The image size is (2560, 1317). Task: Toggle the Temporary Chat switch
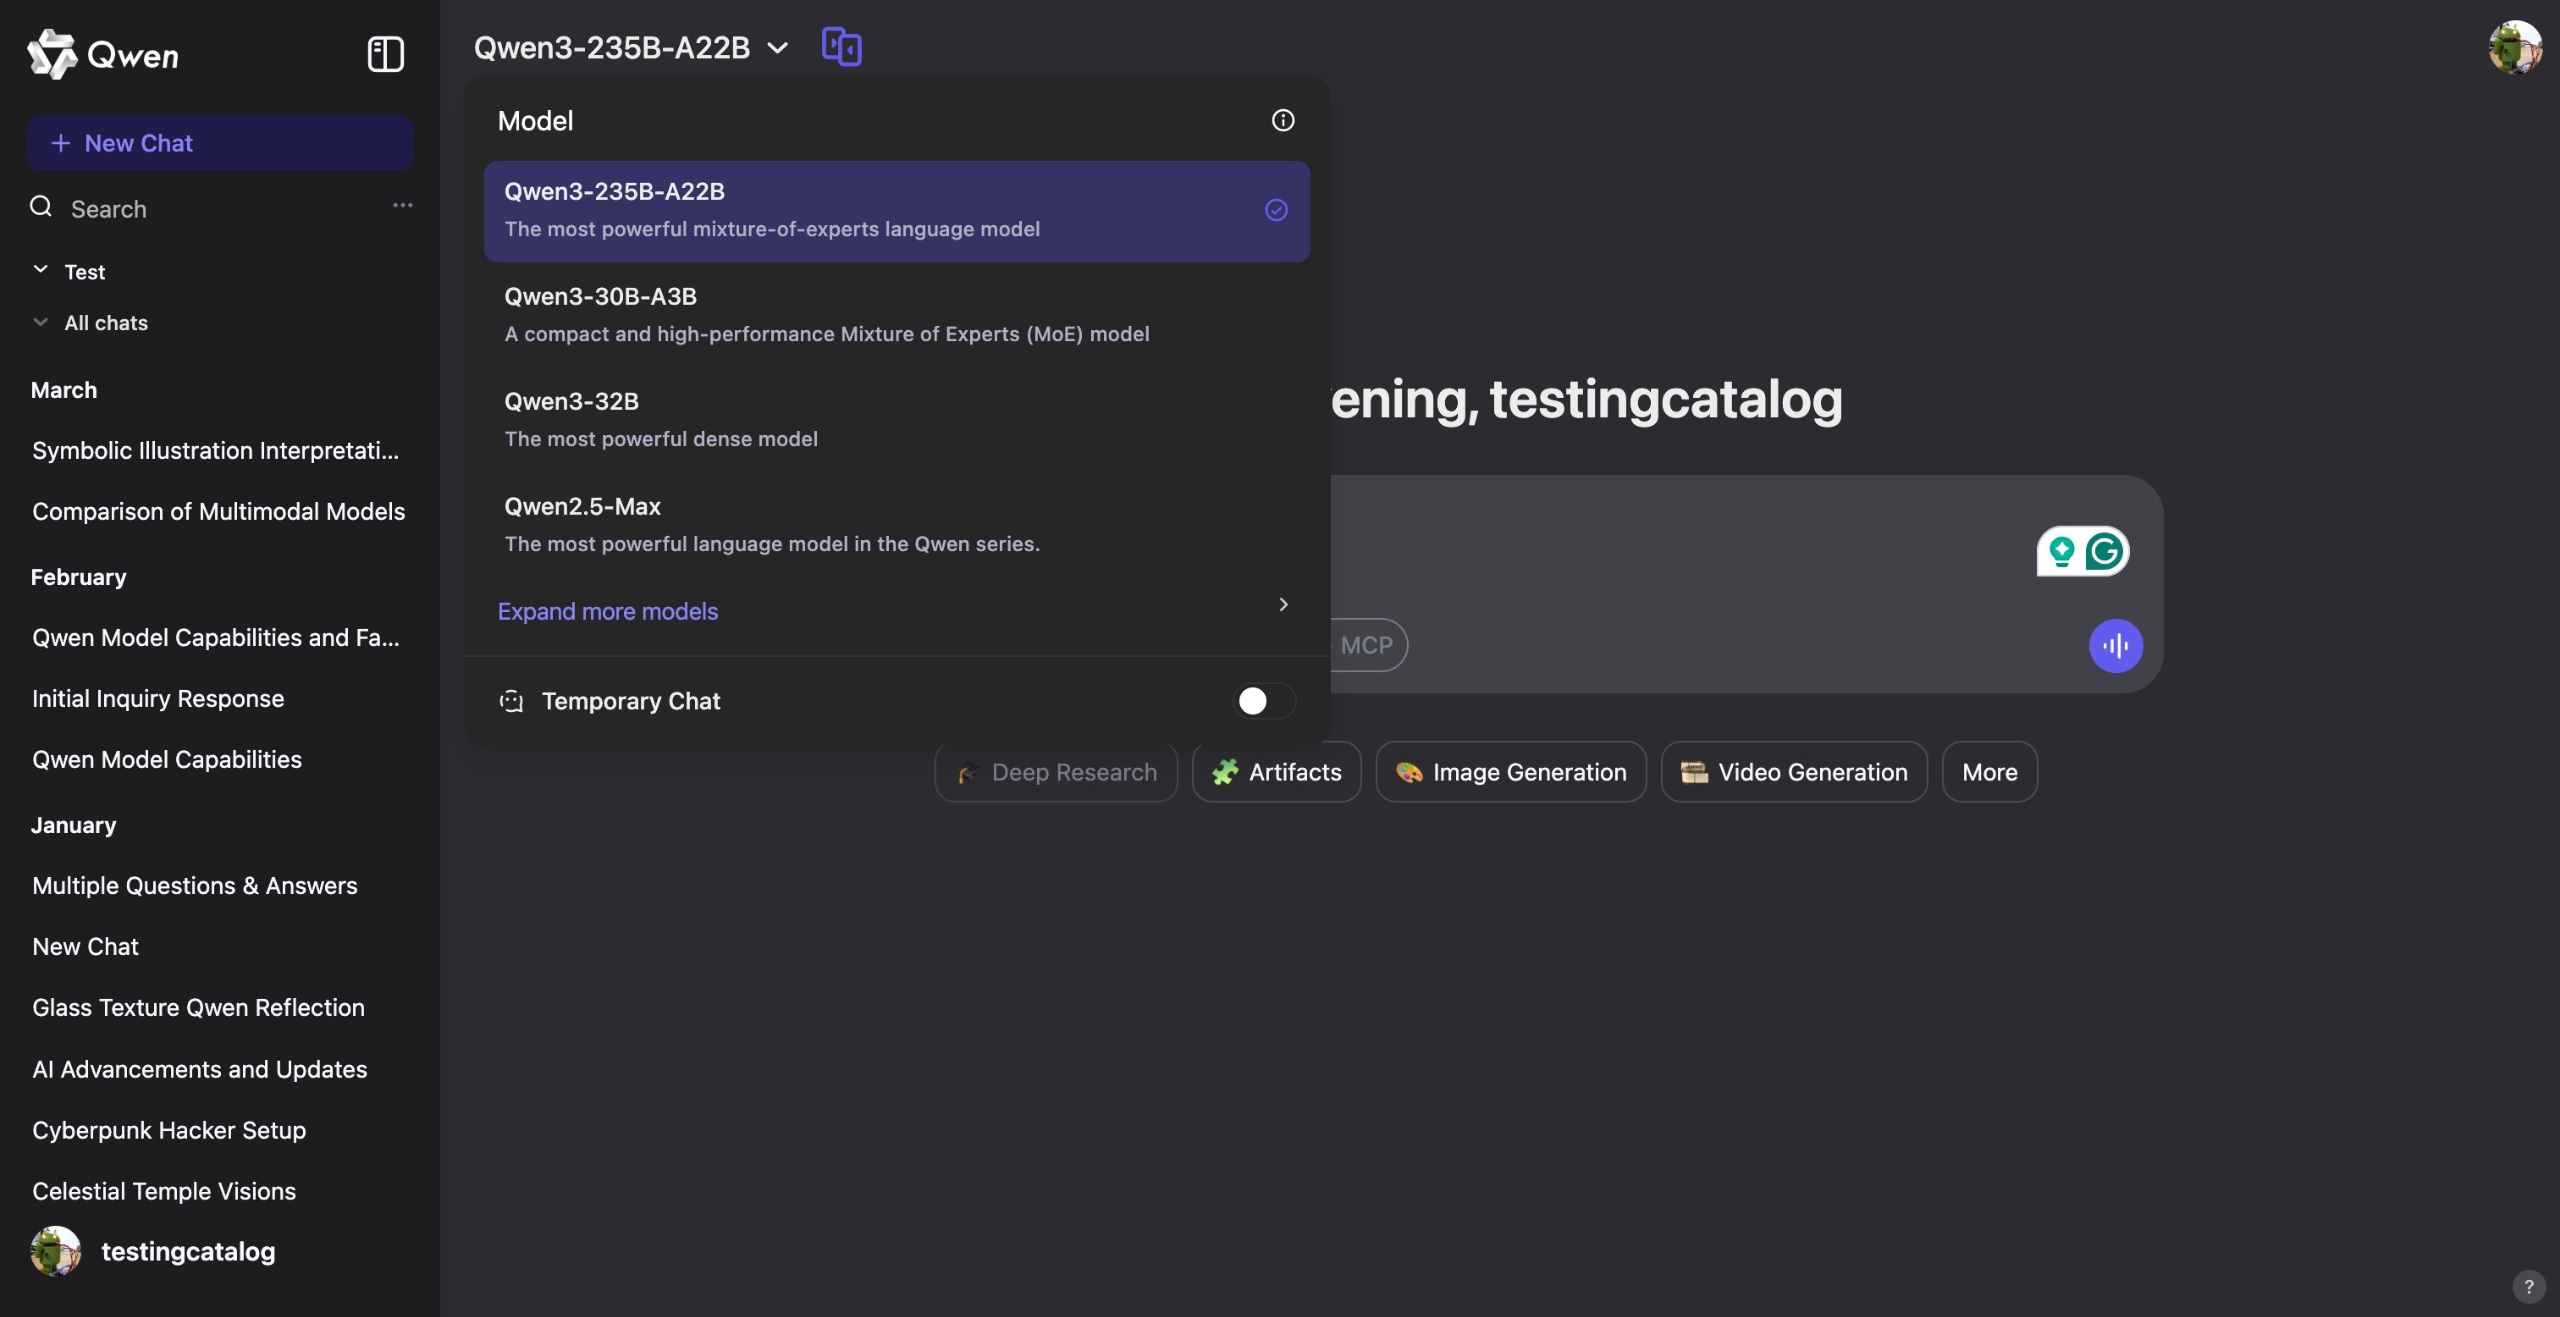tap(1263, 701)
